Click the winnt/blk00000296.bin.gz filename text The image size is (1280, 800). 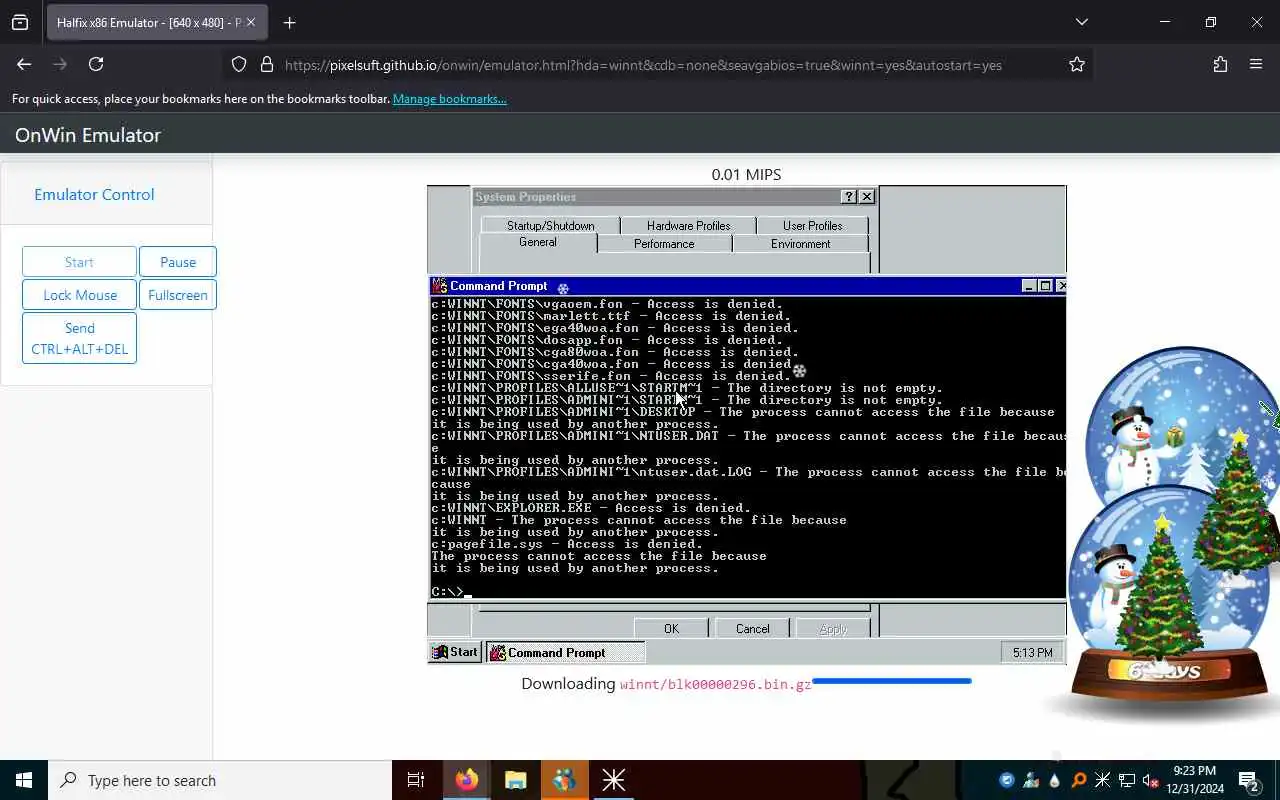tap(716, 685)
